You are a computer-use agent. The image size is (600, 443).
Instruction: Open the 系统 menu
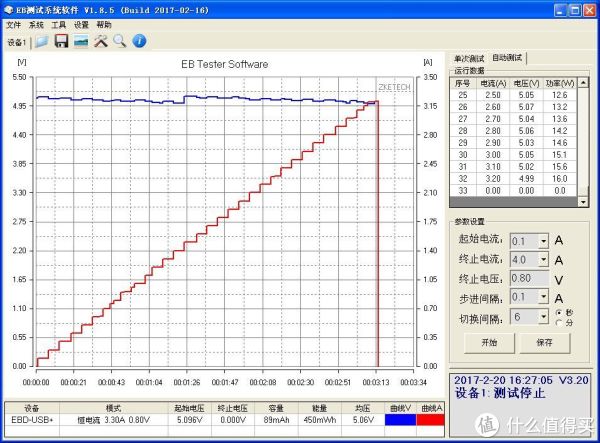pos(36,25)
